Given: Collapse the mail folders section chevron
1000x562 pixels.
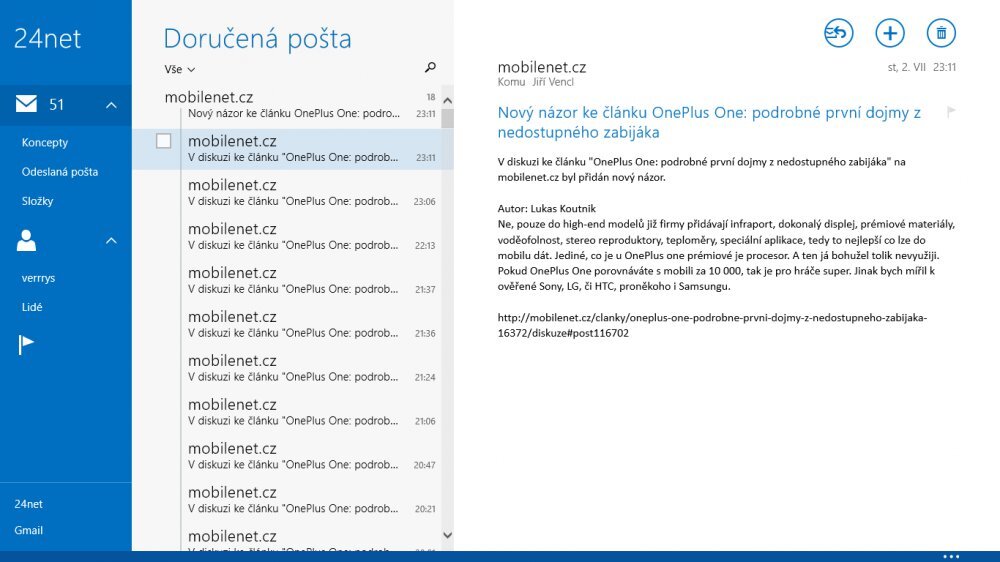Looking at the screenshot, I should tap(111, 105).
